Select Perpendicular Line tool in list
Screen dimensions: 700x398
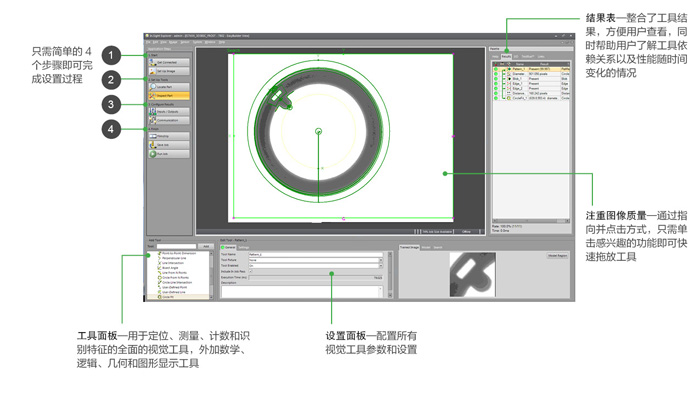coord(174,258)
